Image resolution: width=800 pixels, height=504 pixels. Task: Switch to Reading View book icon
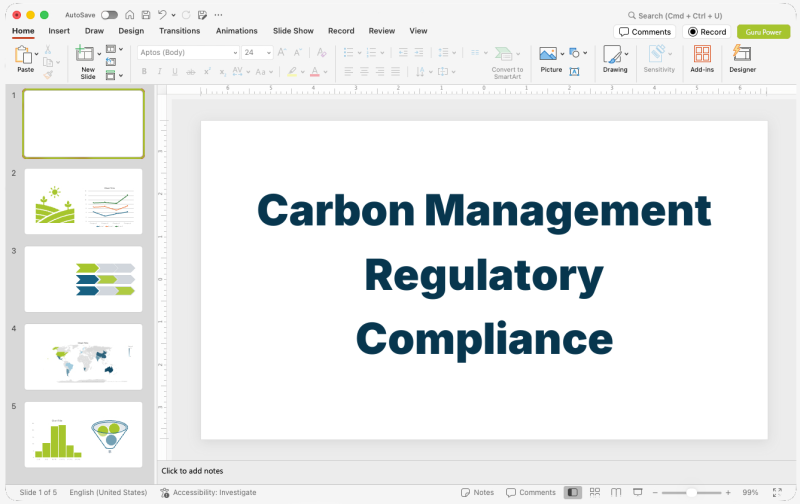coord(616,492)
